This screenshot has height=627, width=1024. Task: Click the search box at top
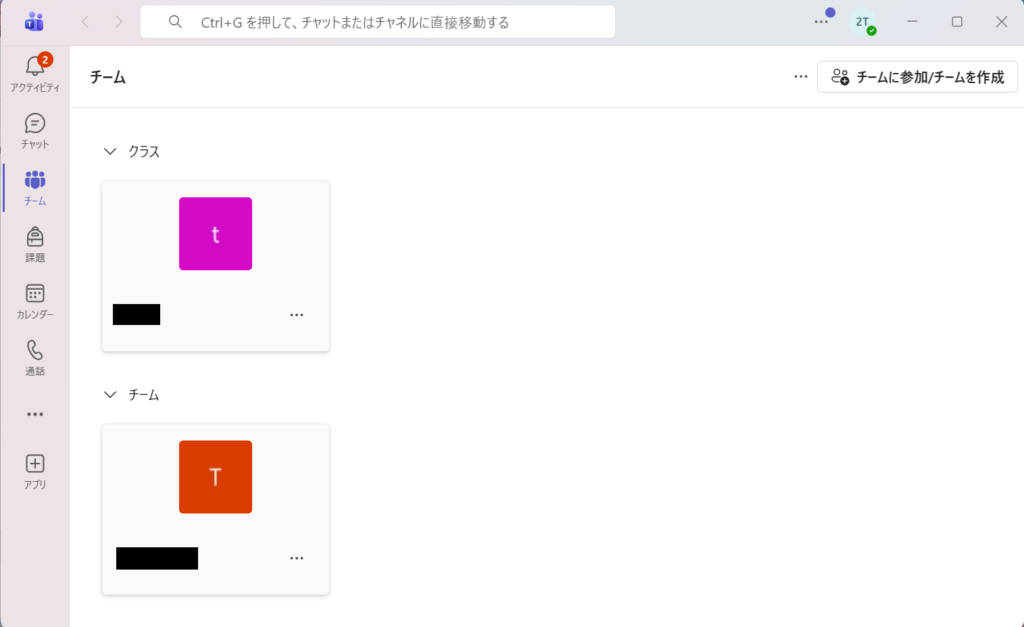coord(377,22)
